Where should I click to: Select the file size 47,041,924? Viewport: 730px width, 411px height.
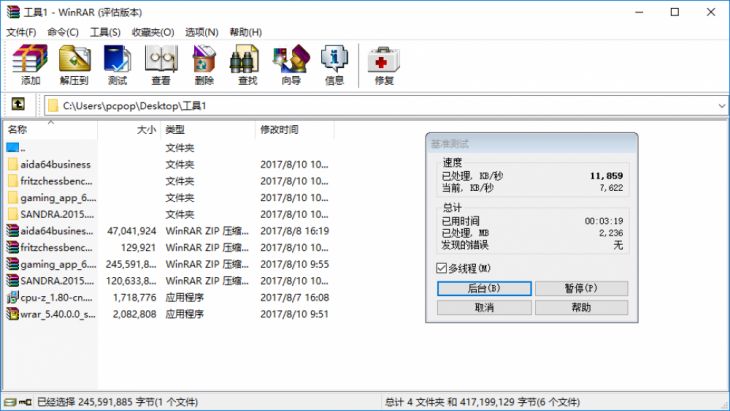[132, 231]
